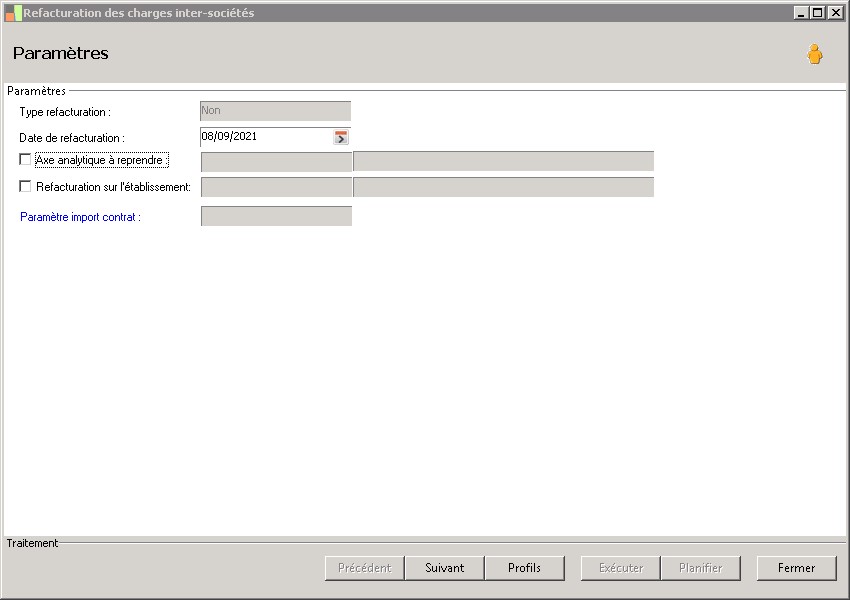Open the Paramètre import contrat link
This screenshot has height=600, width=850.
80,217
